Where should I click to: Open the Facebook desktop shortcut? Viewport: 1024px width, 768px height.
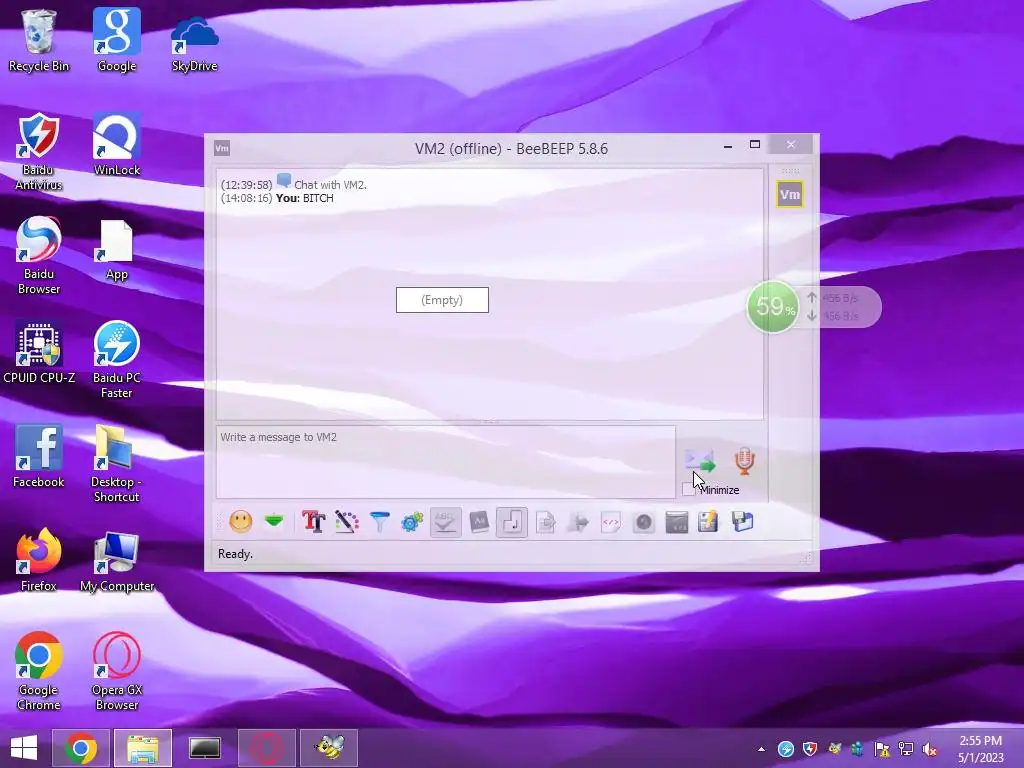click(39, 456)
